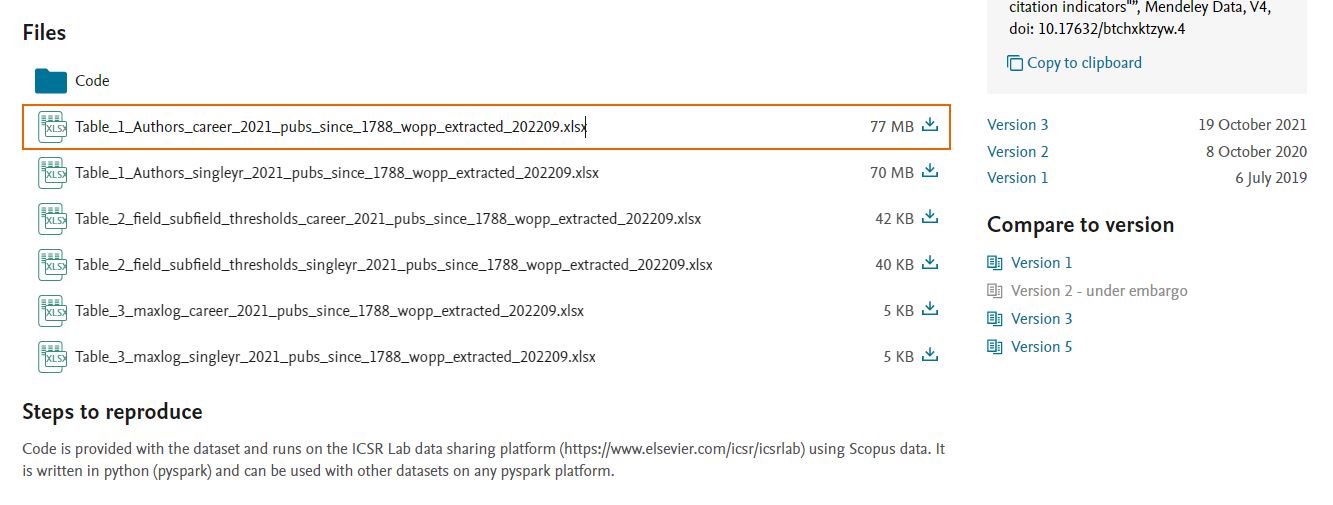Open Version 2 from 8 October 2020
Viewport: 1333px width, 505px height.
pyautogui.click(x=1018, y=152)
